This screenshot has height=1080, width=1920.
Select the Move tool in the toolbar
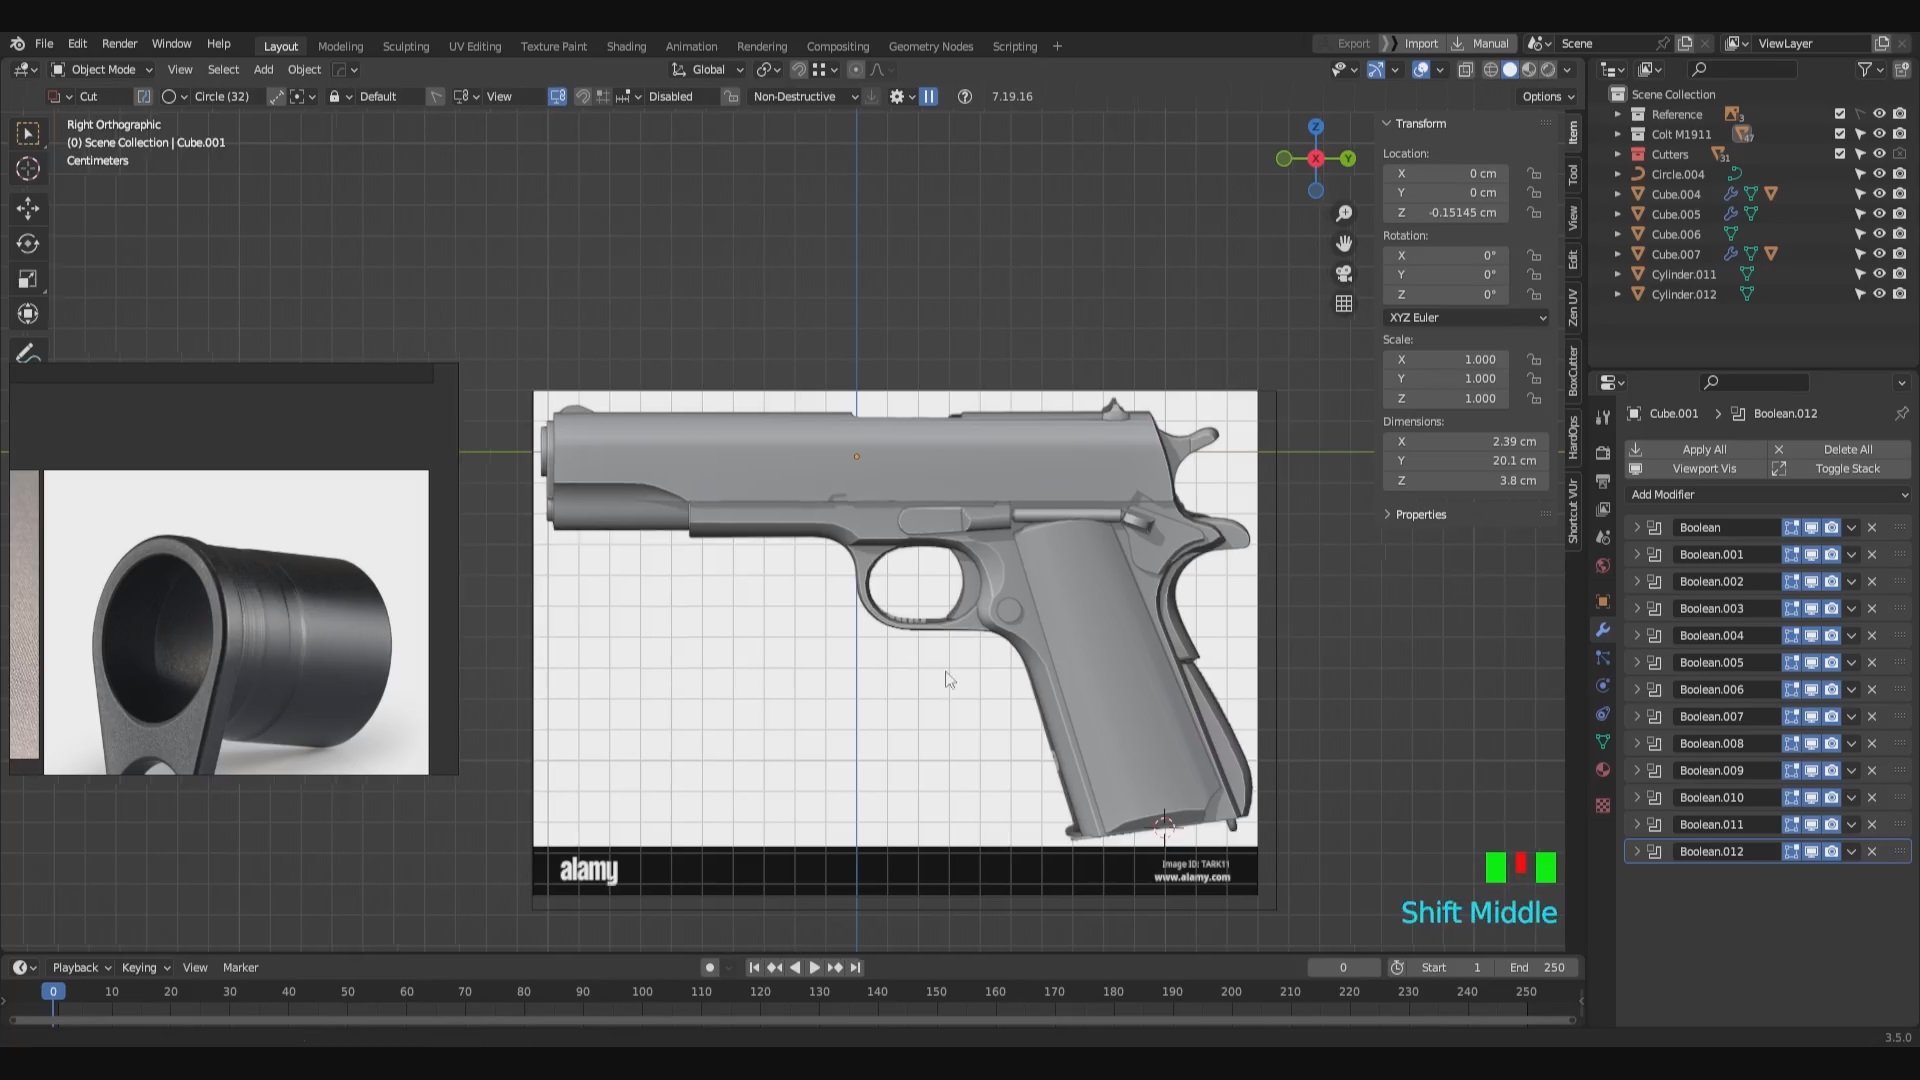(x=27, y=208)
